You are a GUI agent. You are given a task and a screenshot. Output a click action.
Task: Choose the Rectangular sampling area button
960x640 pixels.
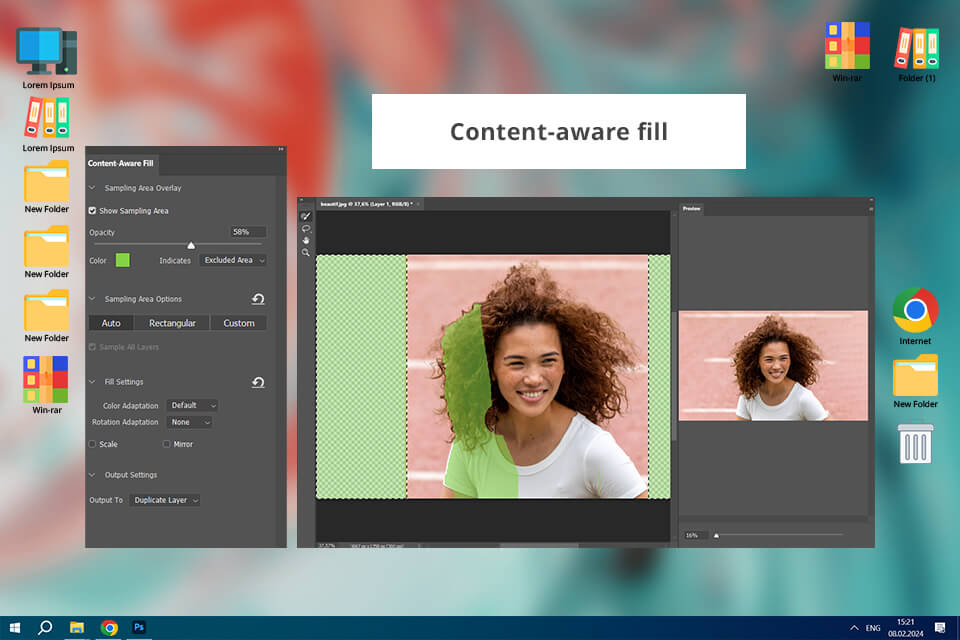click(x=173, y=323)
